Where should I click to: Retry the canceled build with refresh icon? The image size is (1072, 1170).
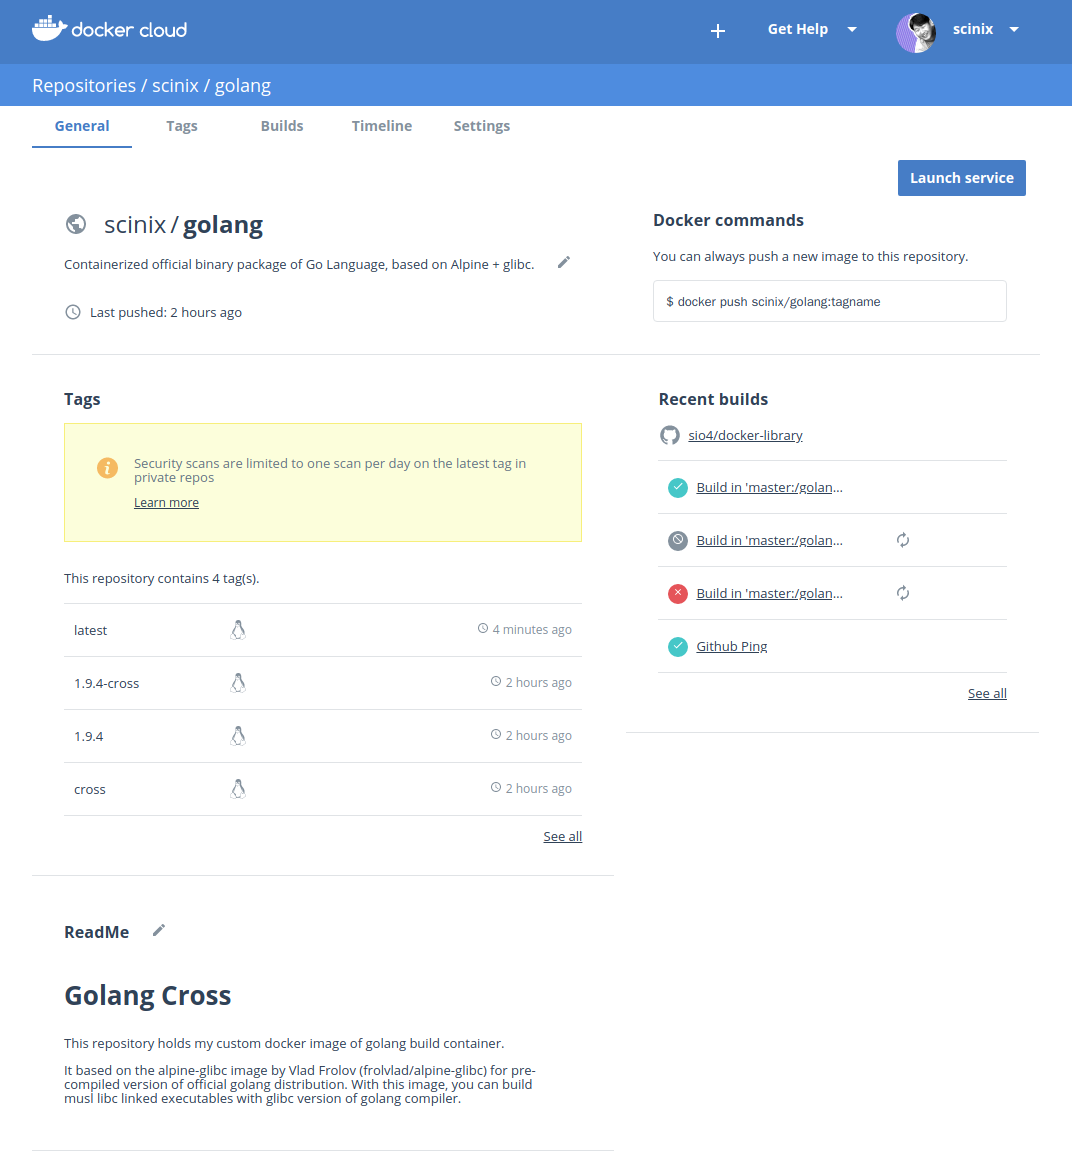click(x=902, y=540)
